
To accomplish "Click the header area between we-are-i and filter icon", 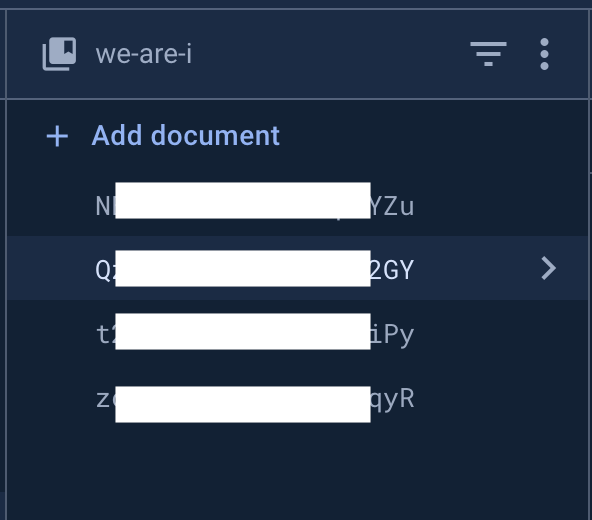I will 331,54.
